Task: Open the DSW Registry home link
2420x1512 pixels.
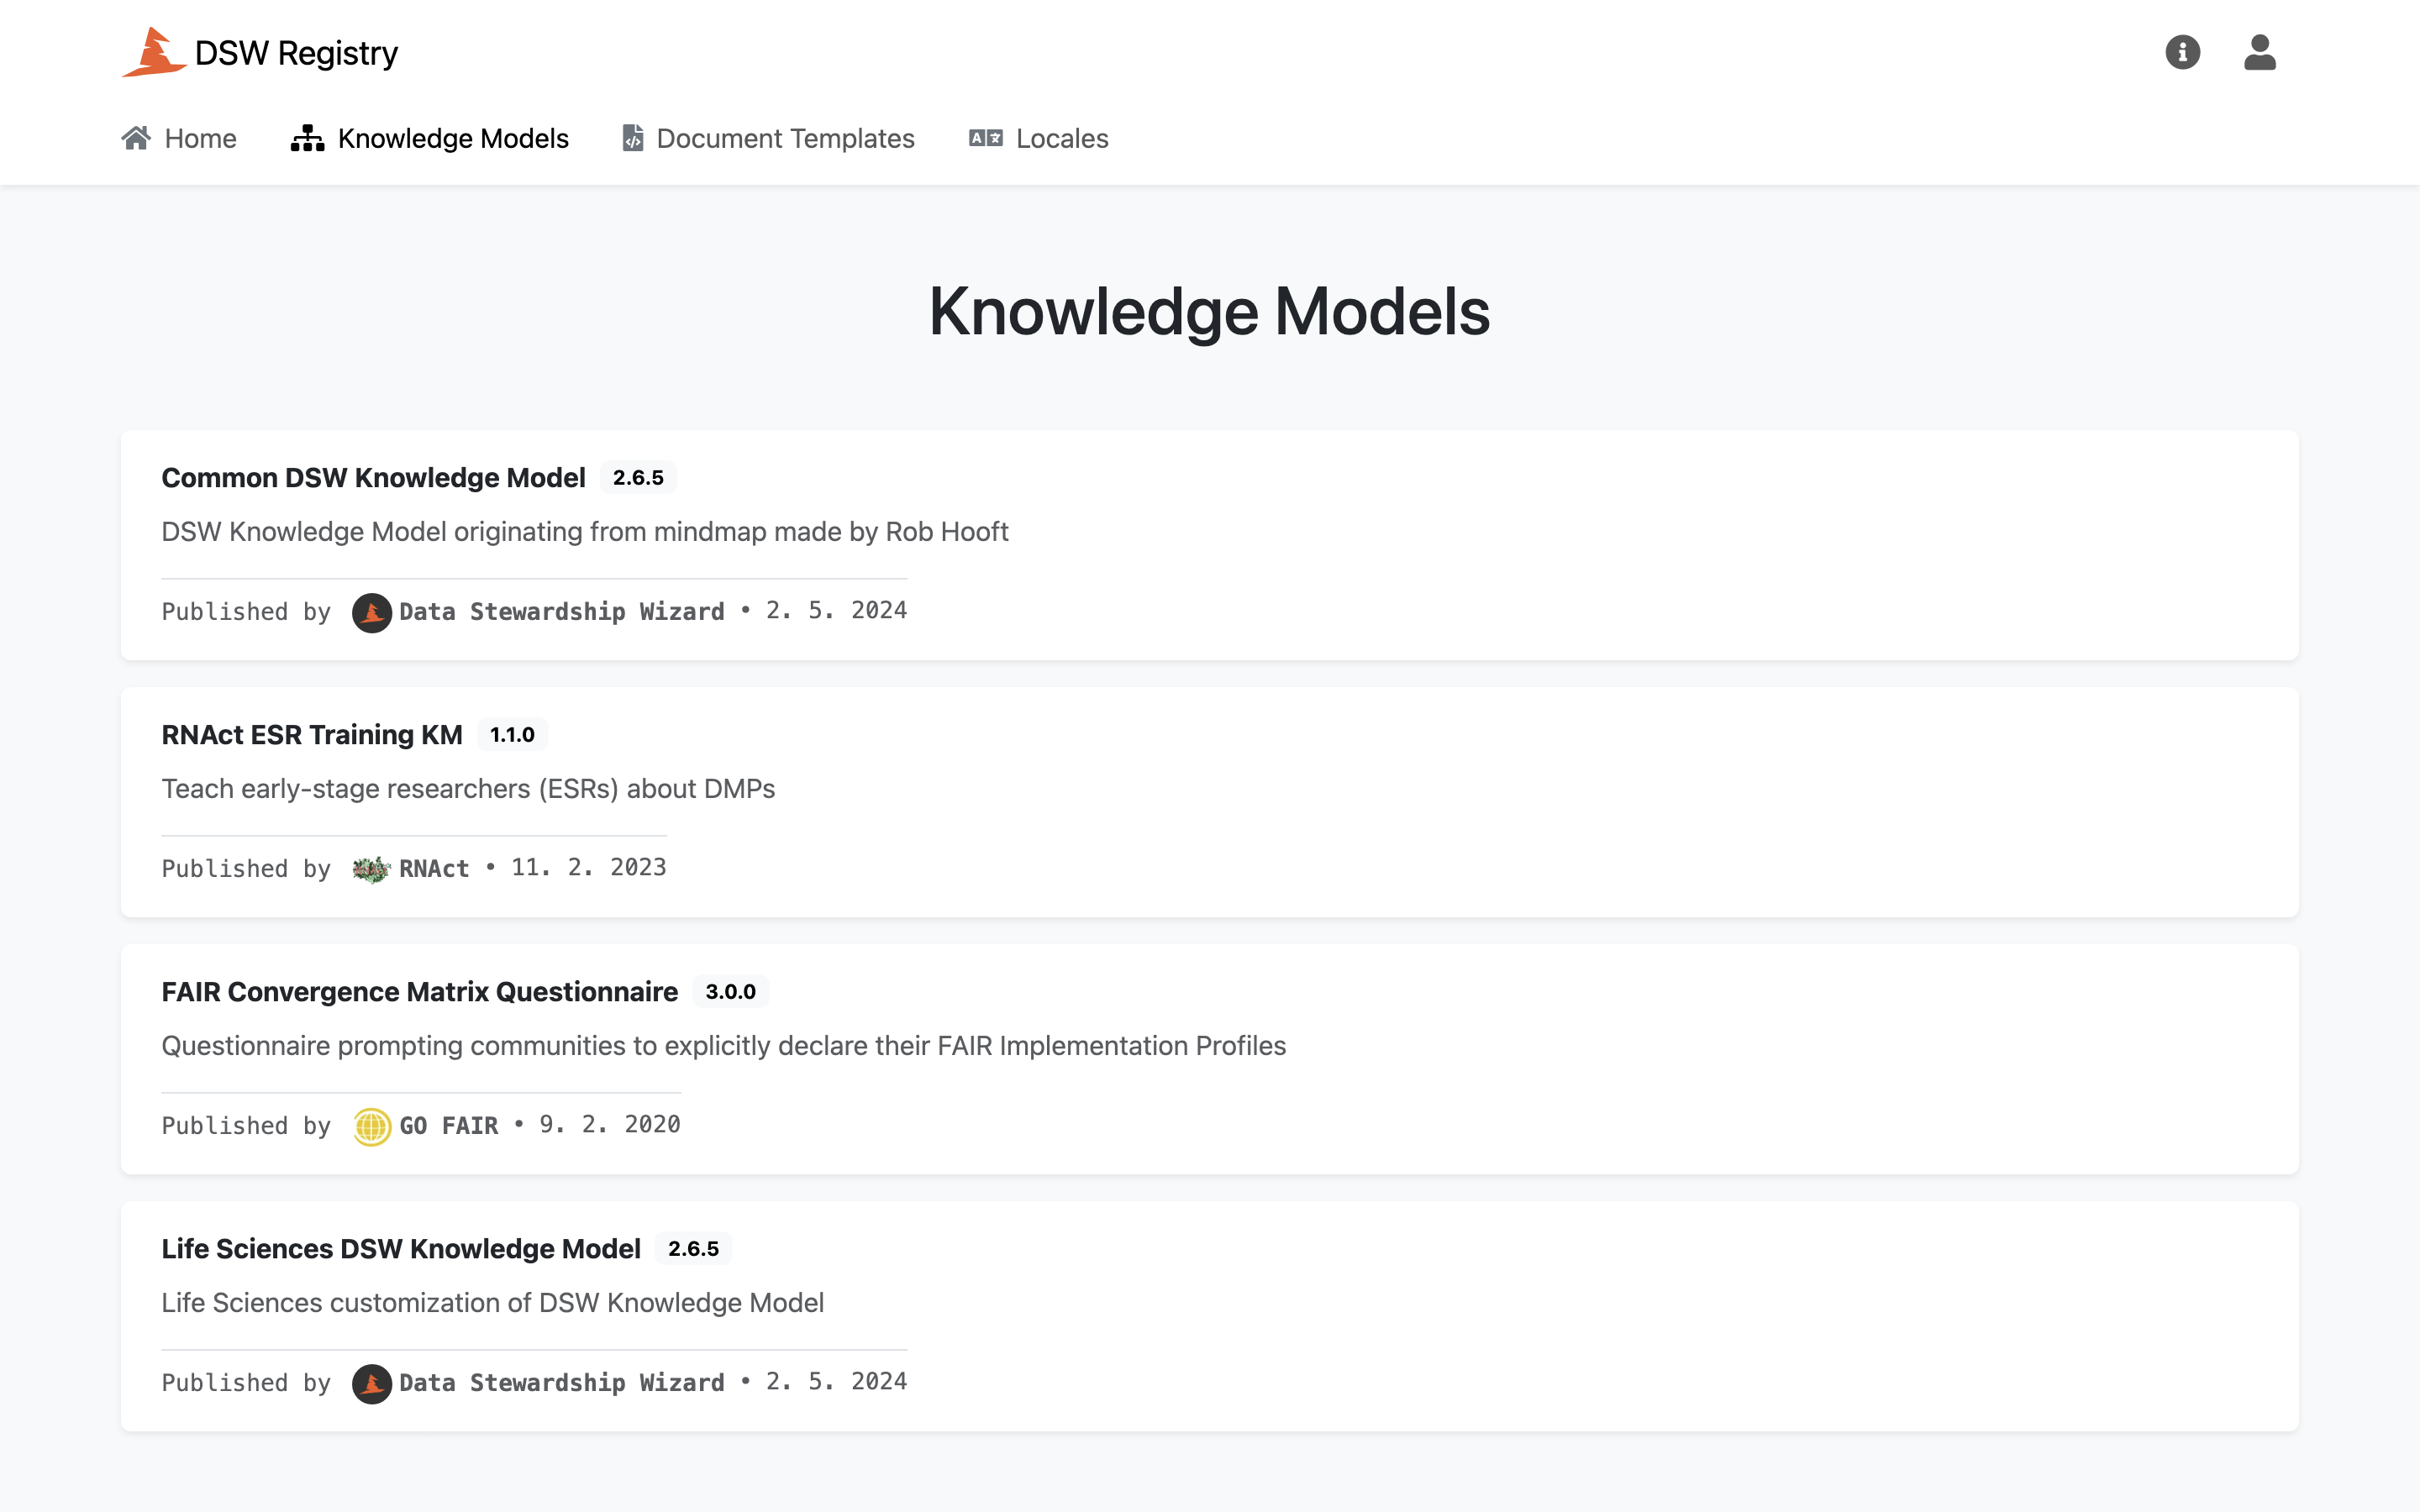Action: coord(260,52)
